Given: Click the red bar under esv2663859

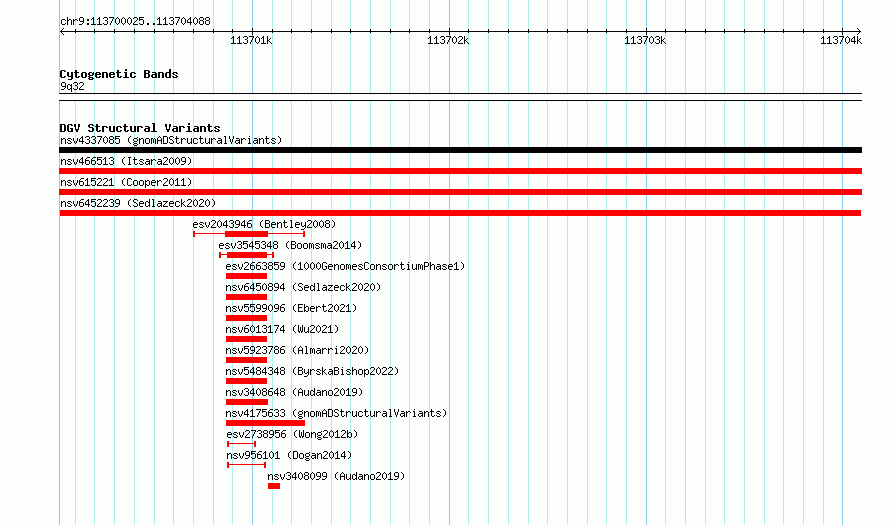Looking at the screenshot, I should pyautogui.click(x=246, y=276).
